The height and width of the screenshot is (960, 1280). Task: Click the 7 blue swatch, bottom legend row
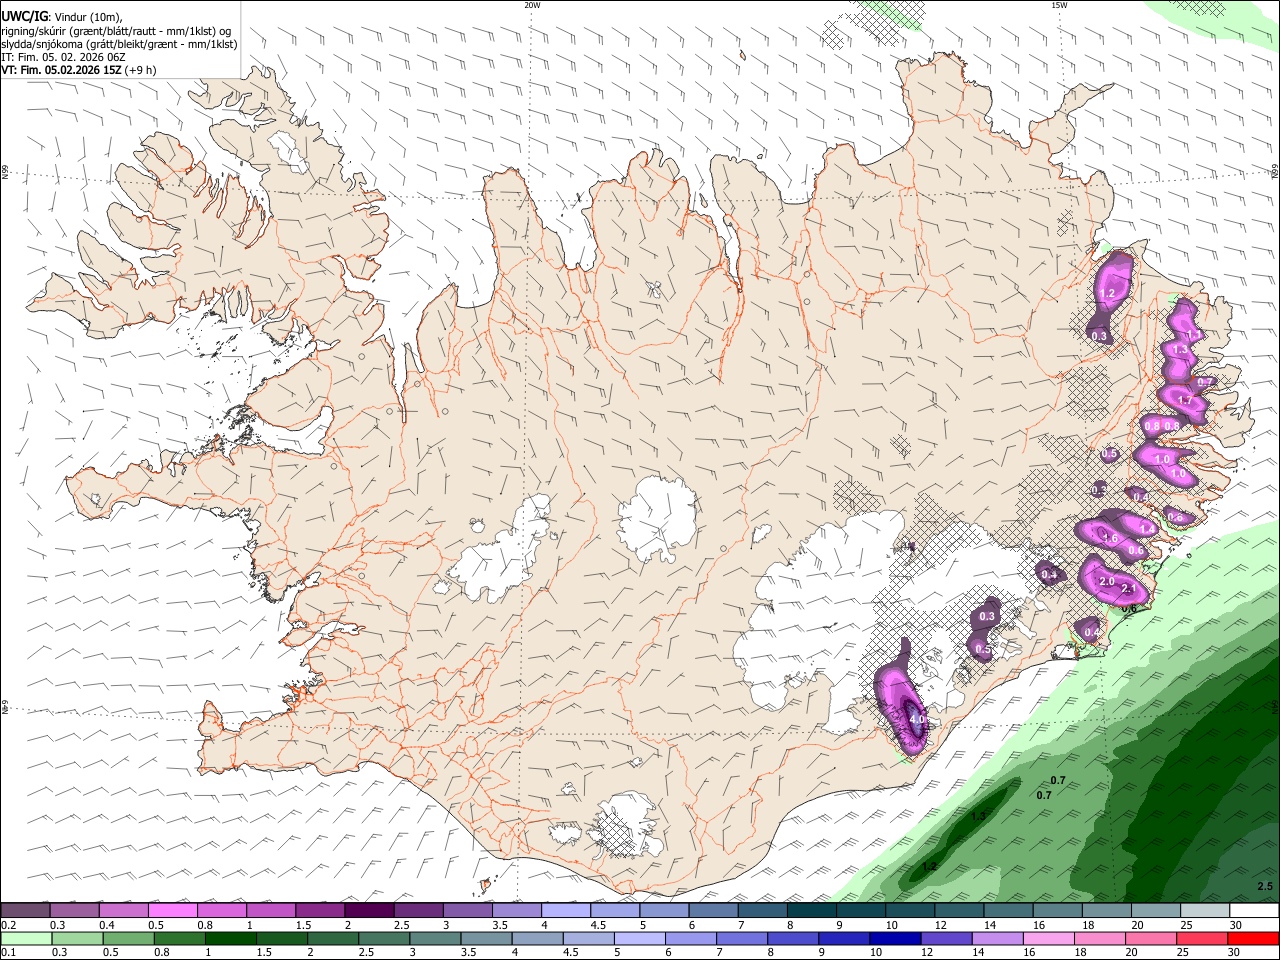pos(740,939)
